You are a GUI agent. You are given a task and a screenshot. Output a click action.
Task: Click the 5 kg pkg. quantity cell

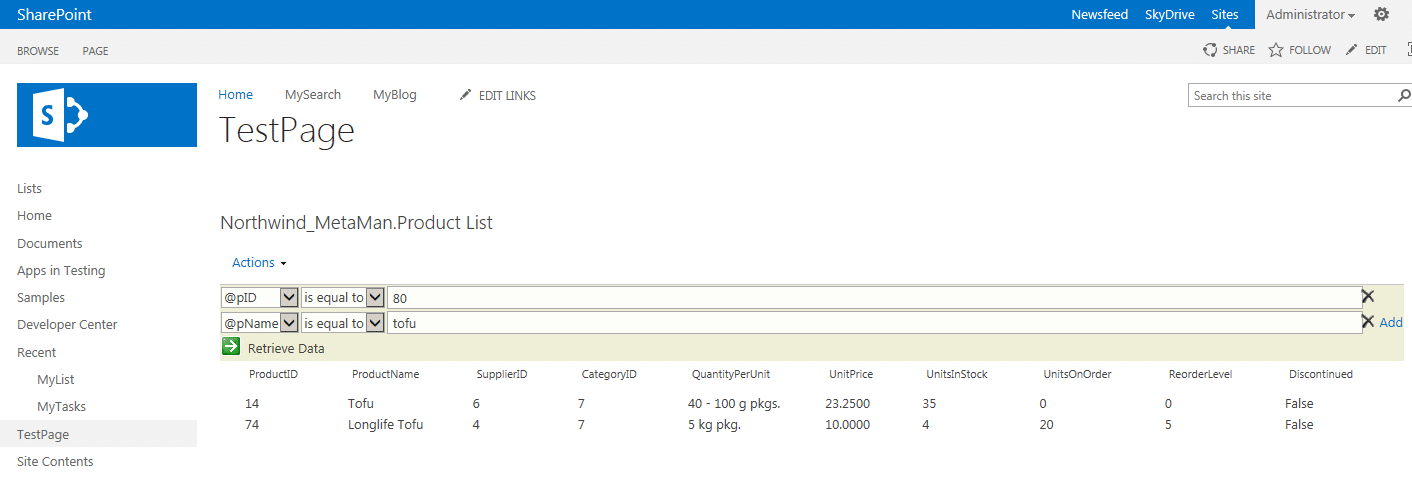click(x=714, y=425)
